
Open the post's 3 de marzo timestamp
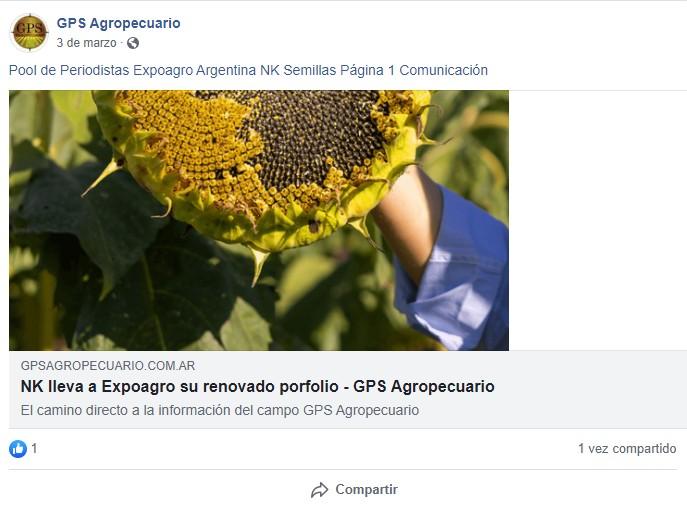[x=86, y=43]
